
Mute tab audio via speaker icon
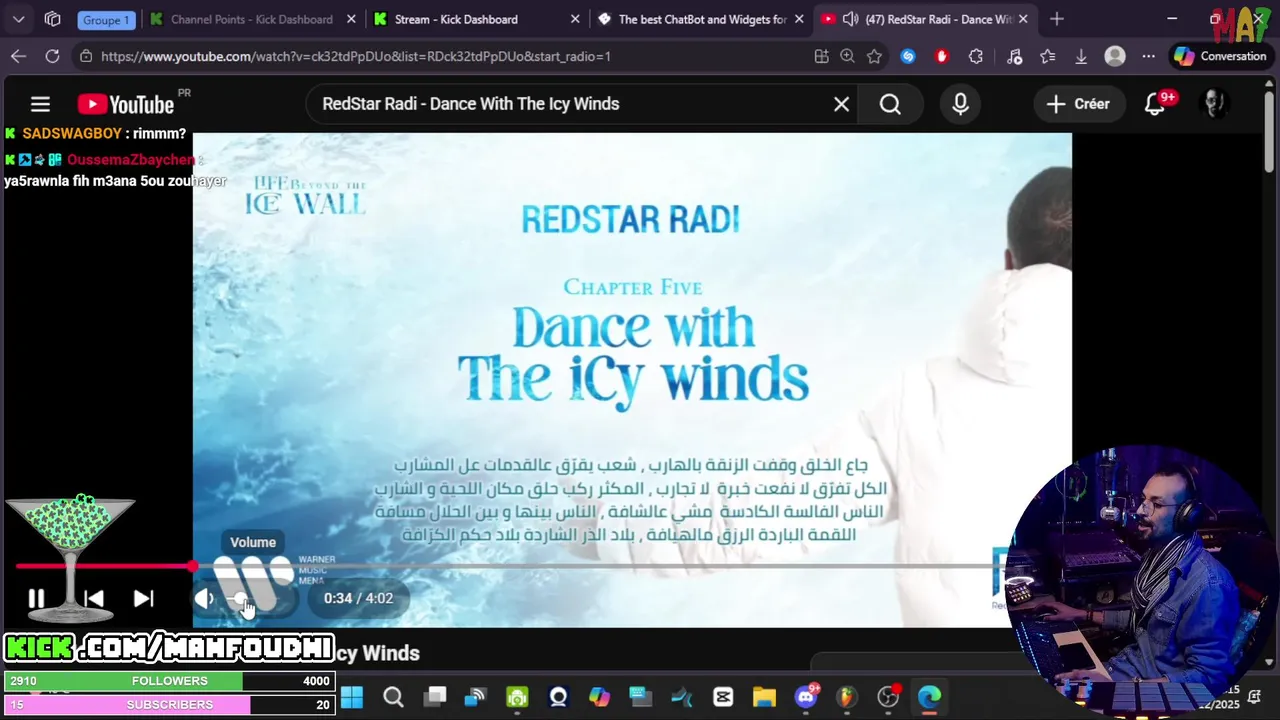tap(850, 19)
